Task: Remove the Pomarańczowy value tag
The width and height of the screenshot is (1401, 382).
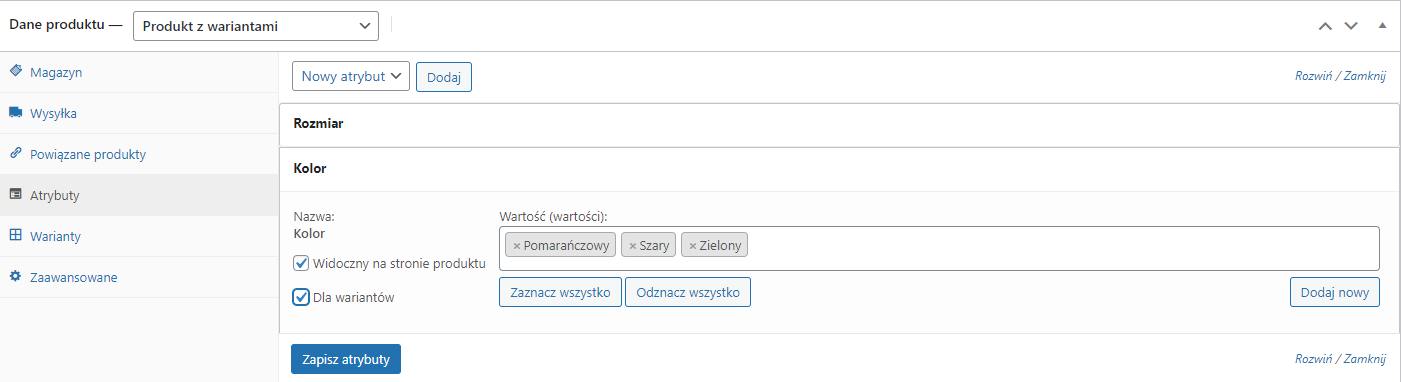Action: click(x=516, y=246)
